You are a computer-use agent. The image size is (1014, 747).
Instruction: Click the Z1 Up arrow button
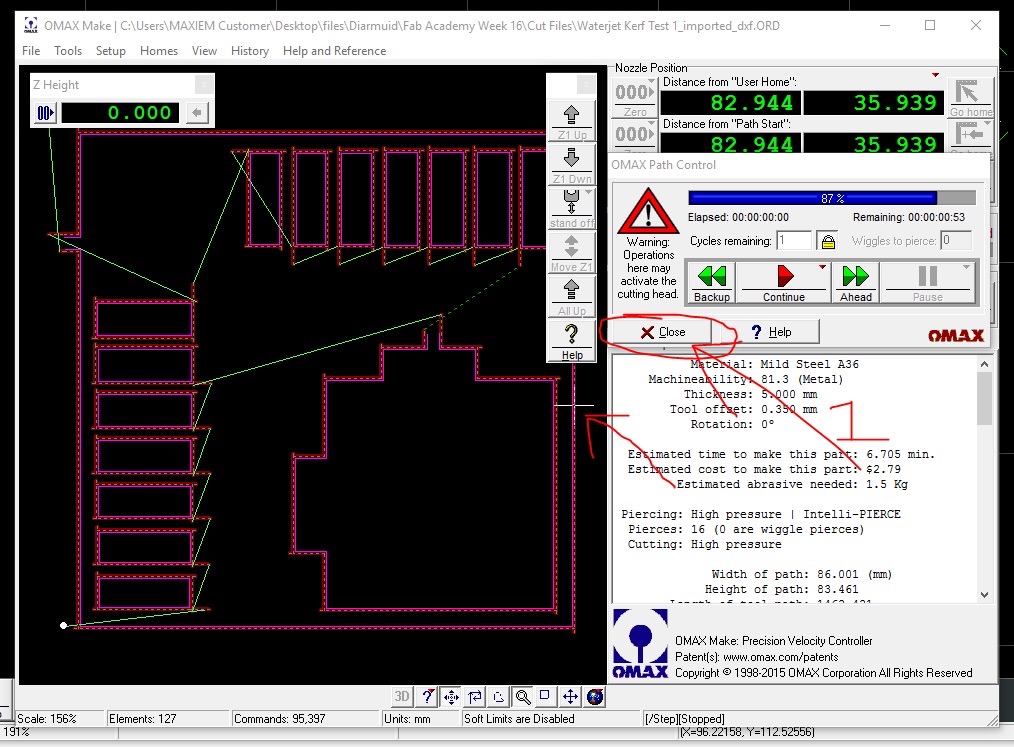(571, 121)
